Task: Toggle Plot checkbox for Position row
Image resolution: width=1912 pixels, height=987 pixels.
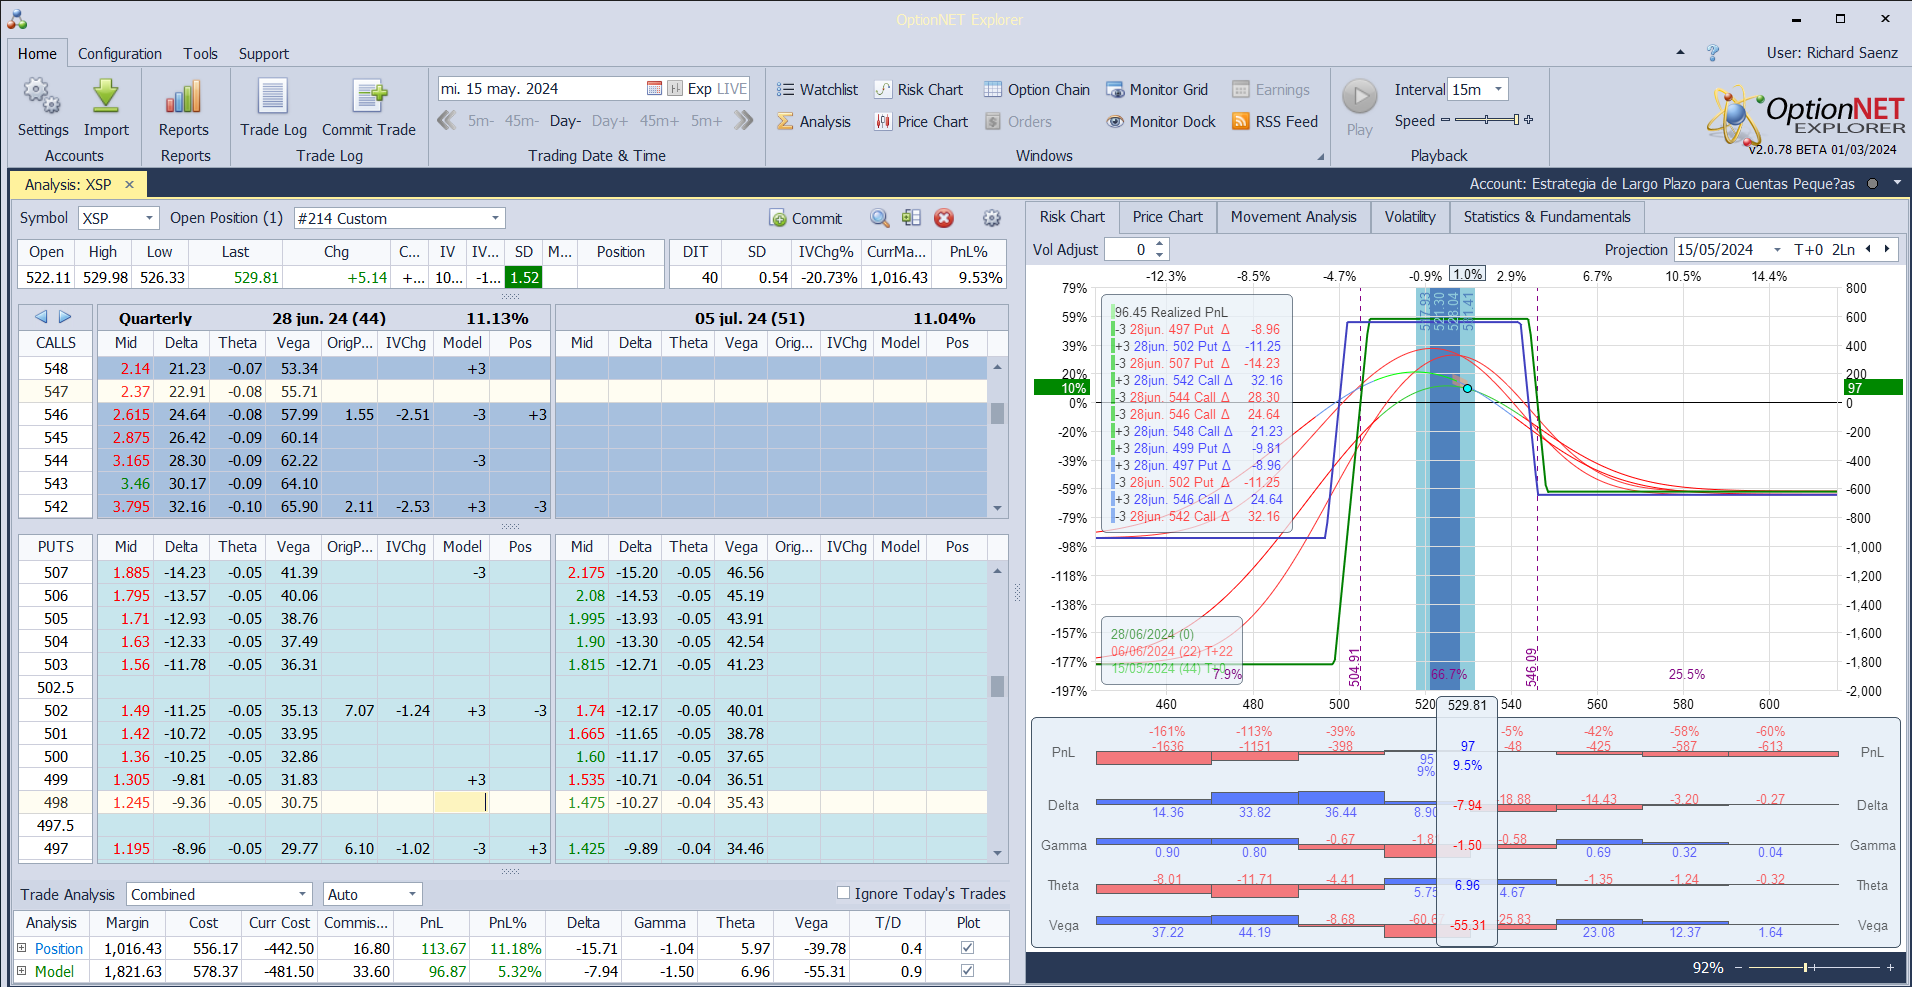Action: (967, 948)
